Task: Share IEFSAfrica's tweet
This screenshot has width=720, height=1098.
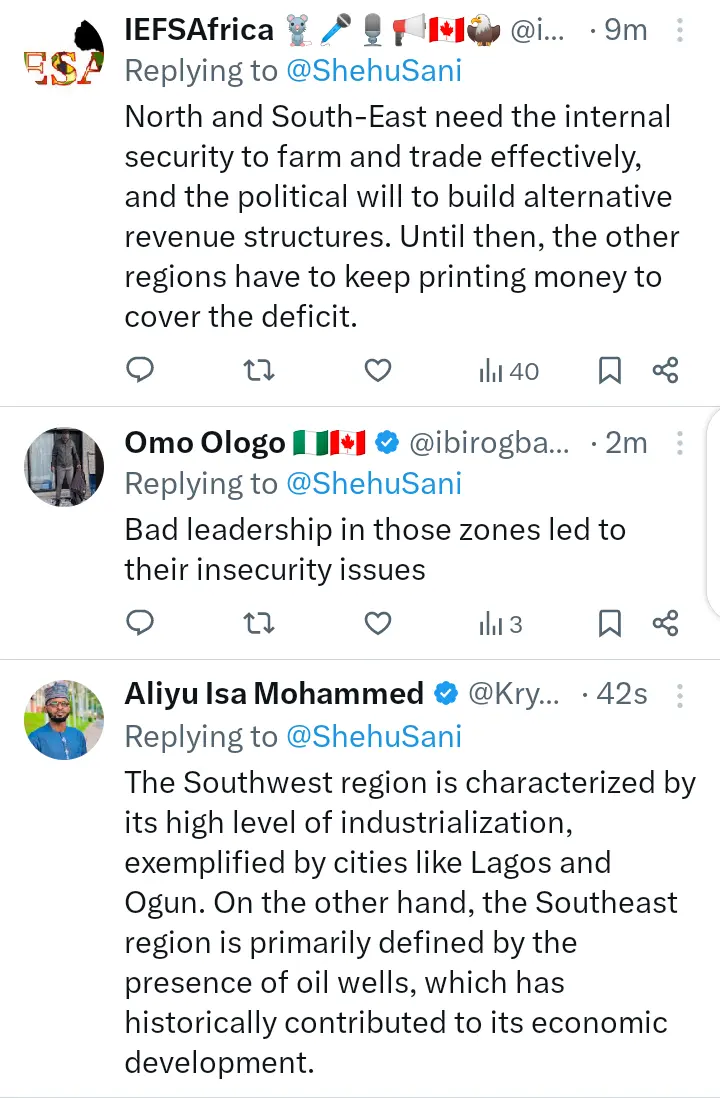Action: click(665, 371)
